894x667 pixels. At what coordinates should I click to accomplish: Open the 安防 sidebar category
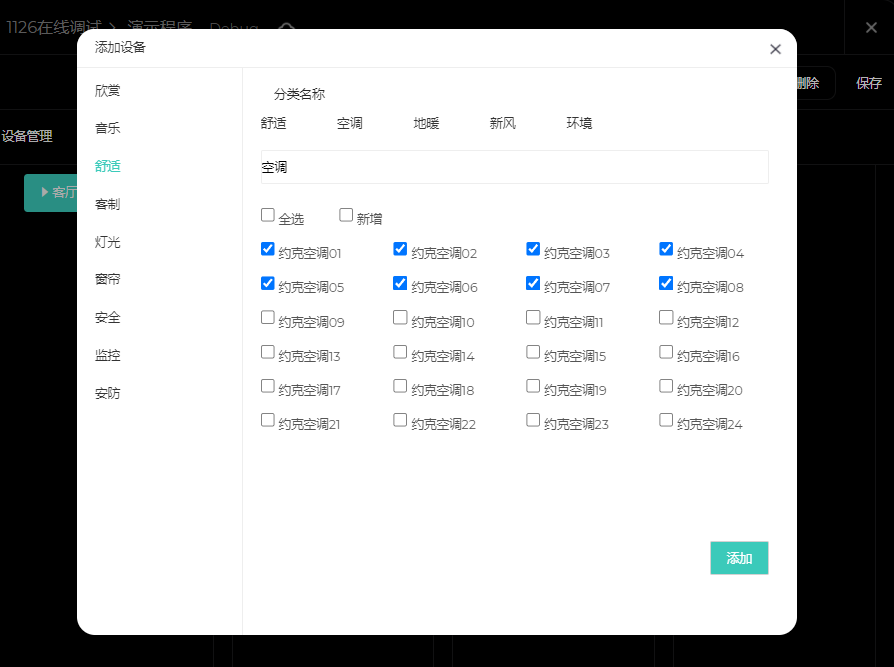coord(107,393)
